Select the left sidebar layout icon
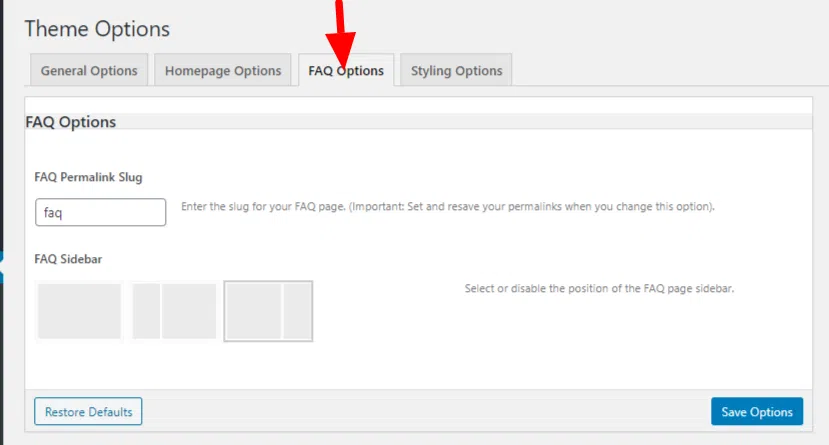 tap(174, 311)
